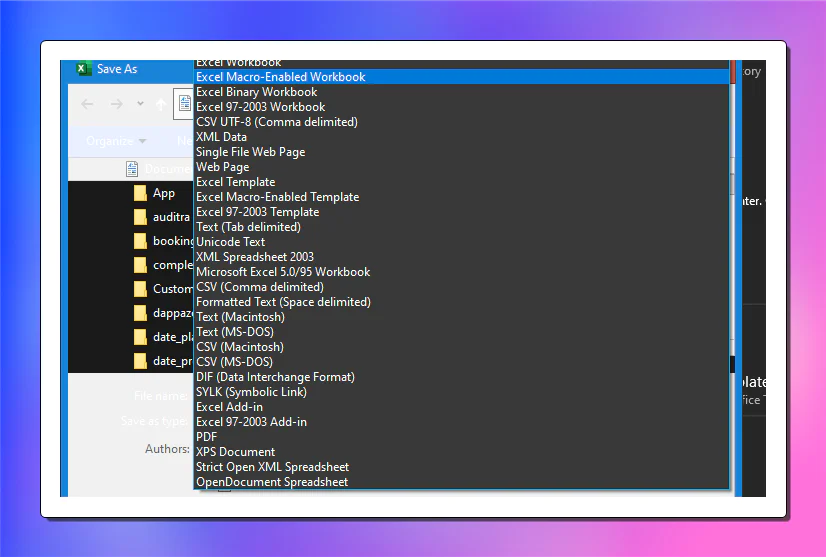Pick Excel 97-2003 Workbook option
The width and height of the screenshot is (826, 557).
(x=461, y=107)
